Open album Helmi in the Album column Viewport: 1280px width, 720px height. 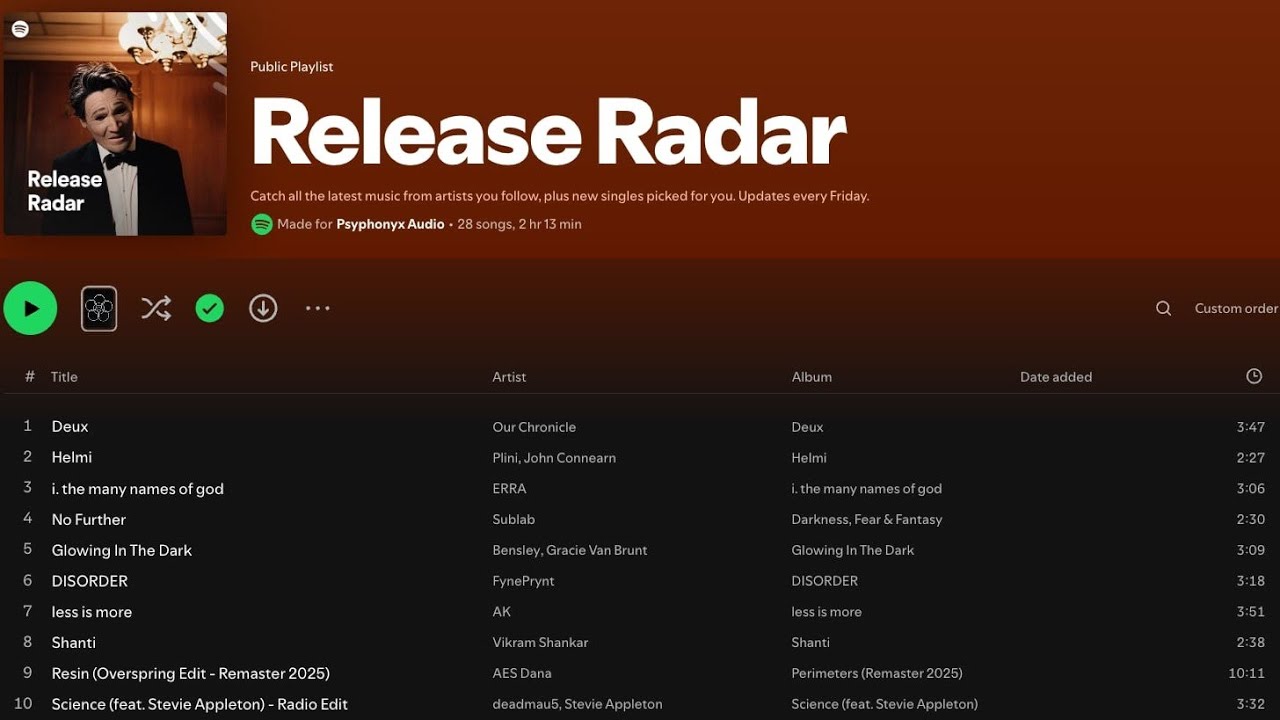click(x=809, y=458)
